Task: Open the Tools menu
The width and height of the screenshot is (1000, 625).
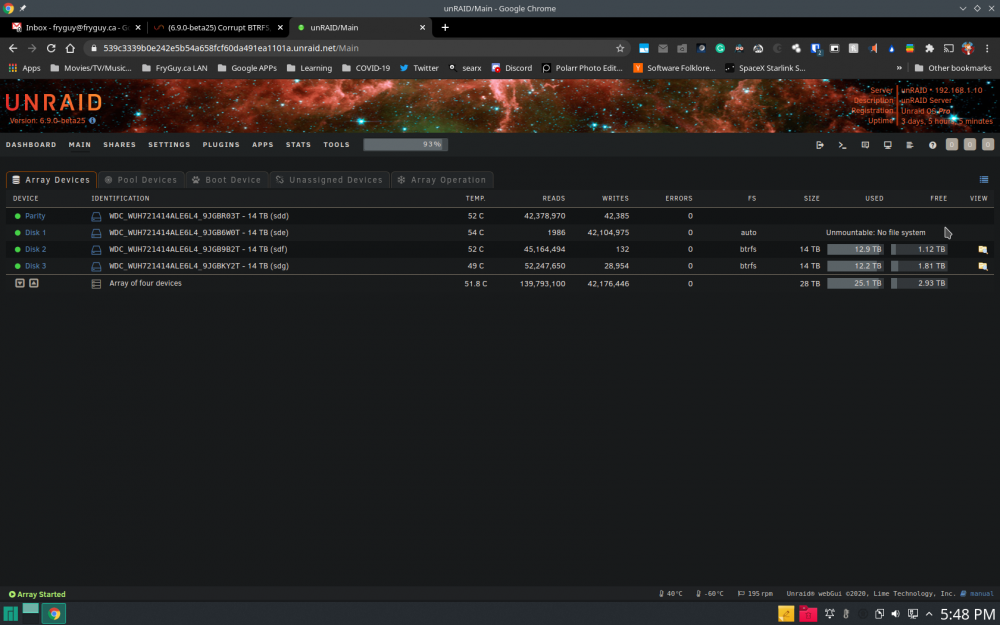Action: point(337,145)
